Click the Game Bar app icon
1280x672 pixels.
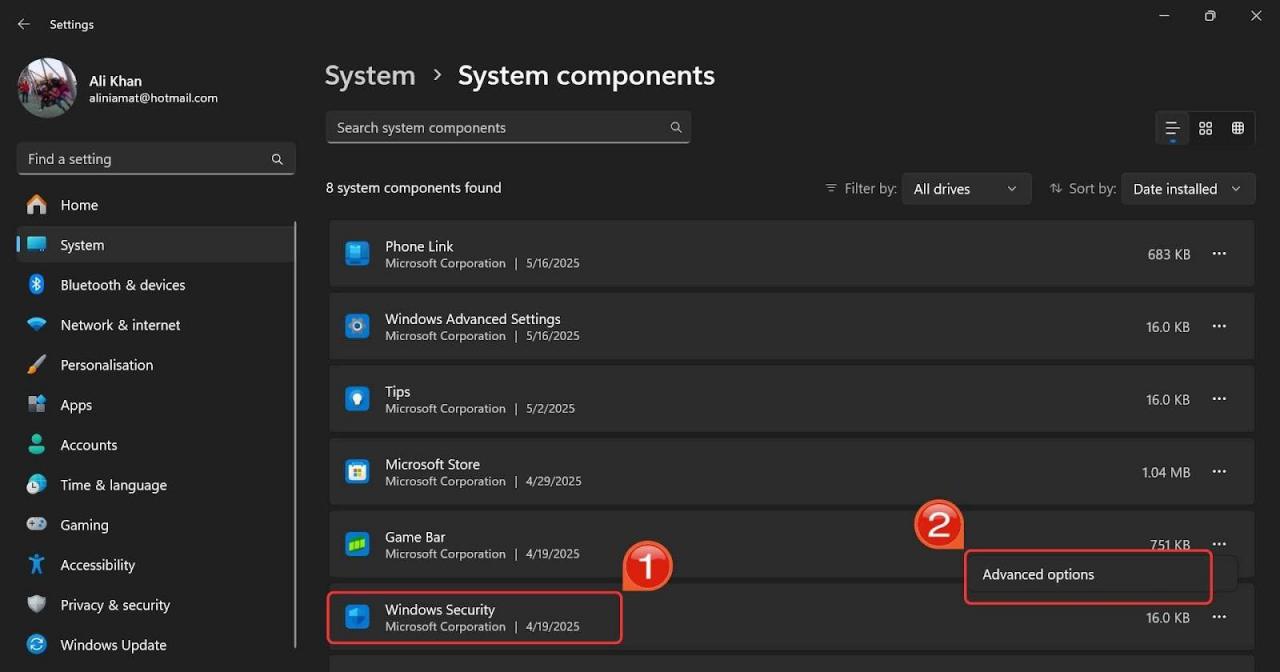tap(357, 544)
